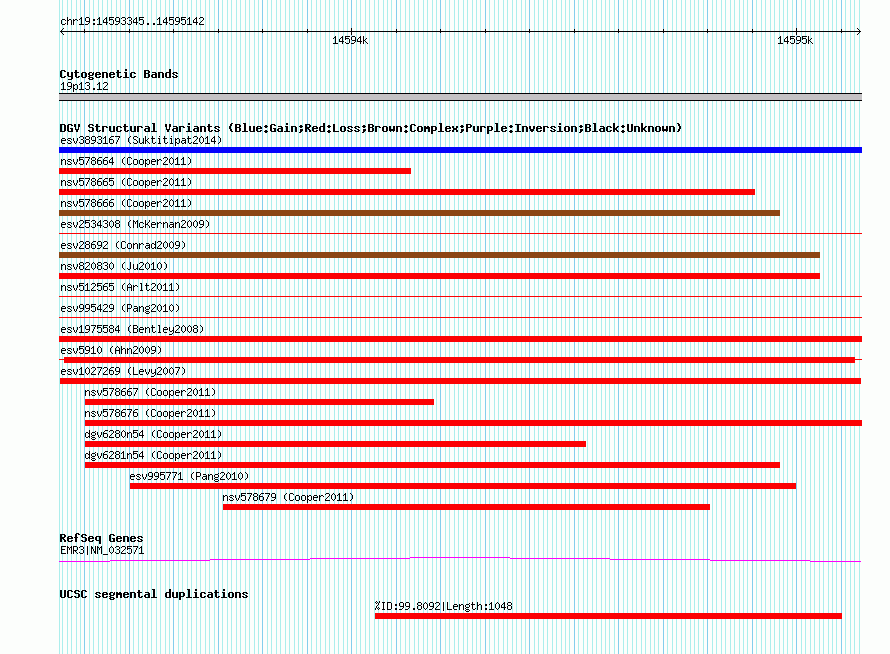
Task: Open the DGV Structural Variants track title
Action: (x=371, y=128)
